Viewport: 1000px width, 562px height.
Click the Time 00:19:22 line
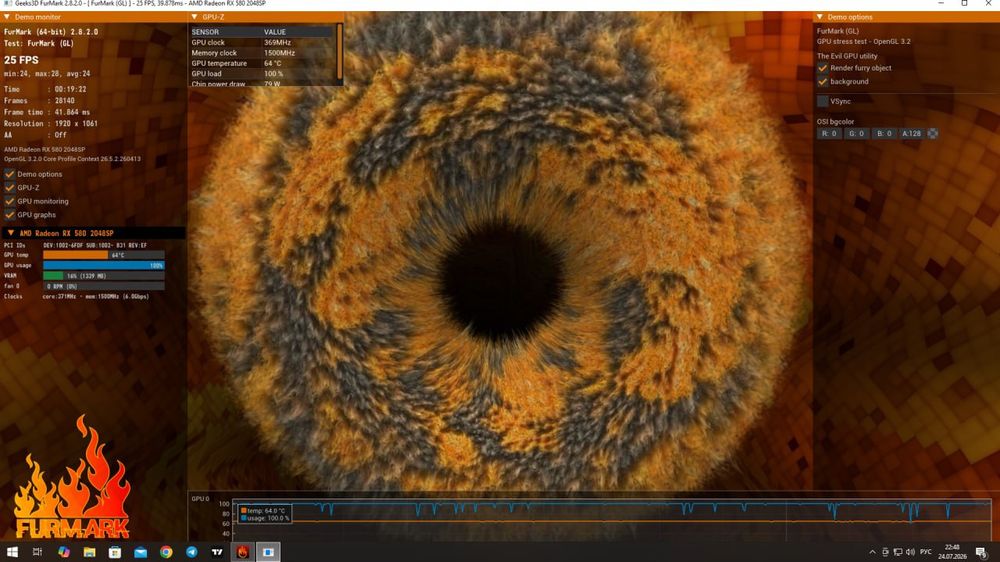point(45,89)
